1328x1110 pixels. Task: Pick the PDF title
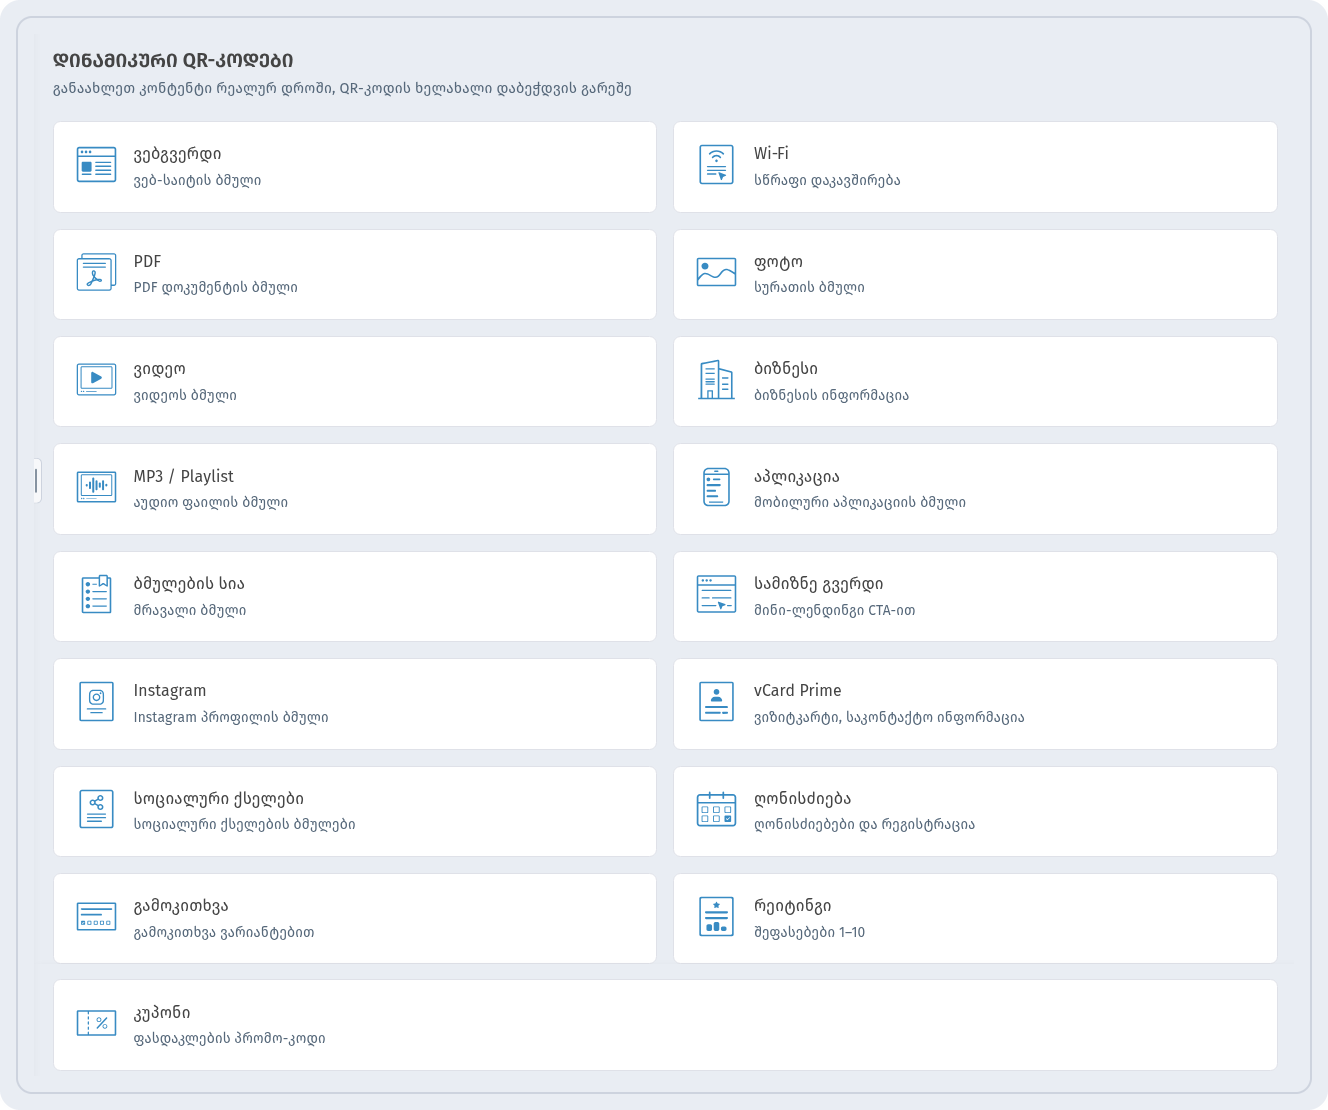147,261
